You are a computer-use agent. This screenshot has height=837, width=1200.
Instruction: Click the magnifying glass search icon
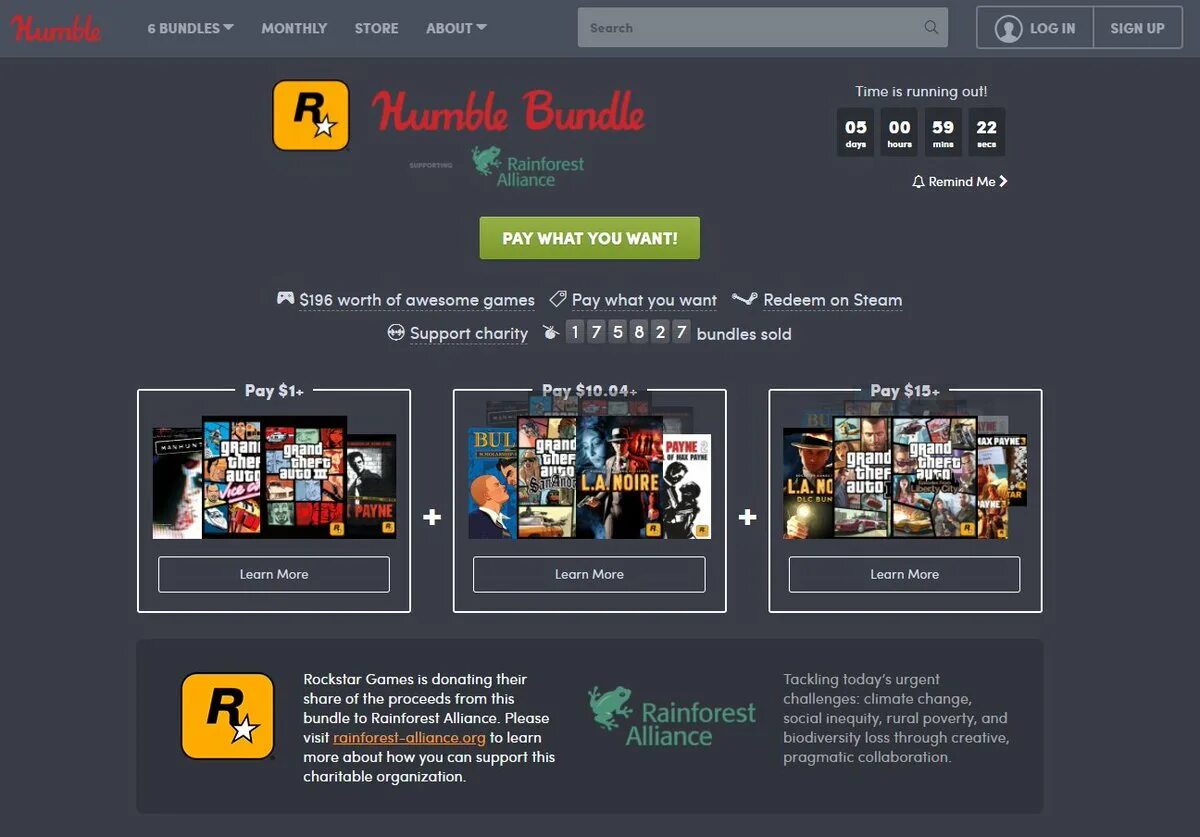pyautogui.click(x=931, y=28)
